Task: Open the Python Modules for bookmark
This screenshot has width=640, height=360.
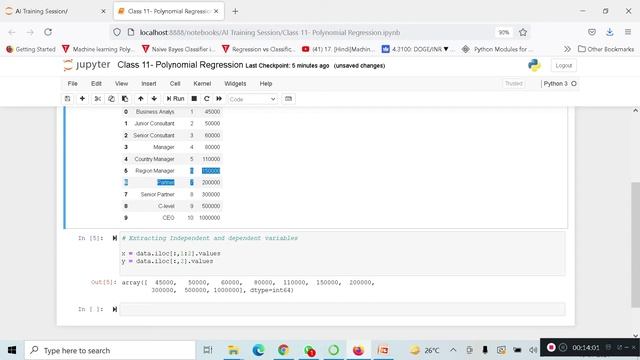Action: coord(497,49)
